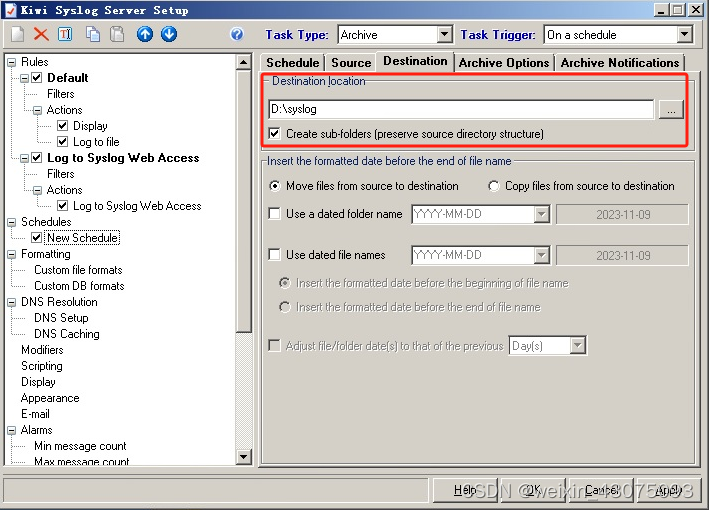Enable Use dated file names
The width and height of the screenshot is (709, 510).
pos(274,255)
